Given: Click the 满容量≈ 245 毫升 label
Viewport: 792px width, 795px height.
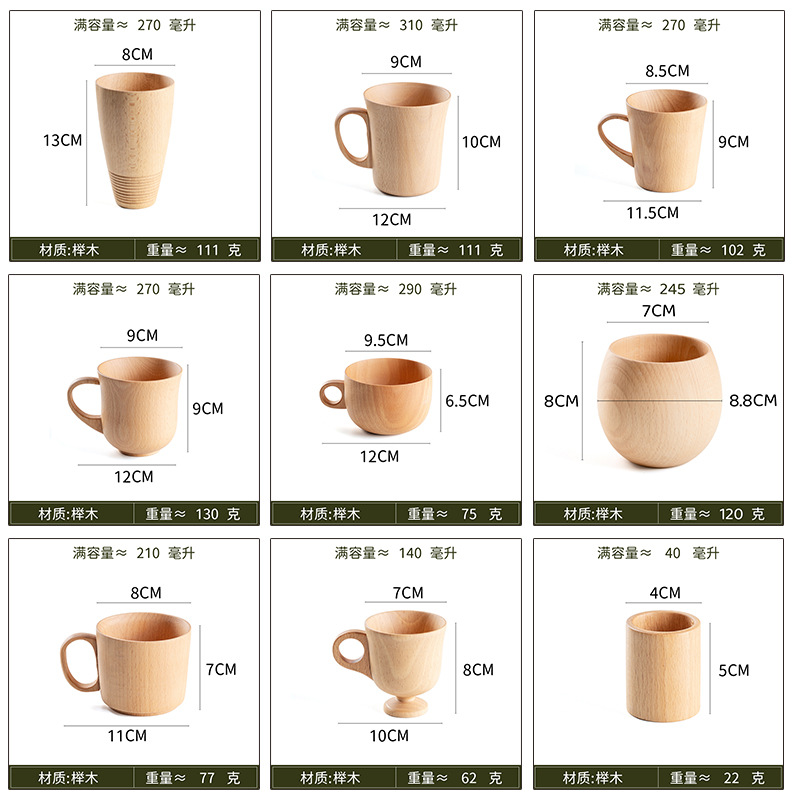Looking at the screenshot, I should tap(658, 289).
